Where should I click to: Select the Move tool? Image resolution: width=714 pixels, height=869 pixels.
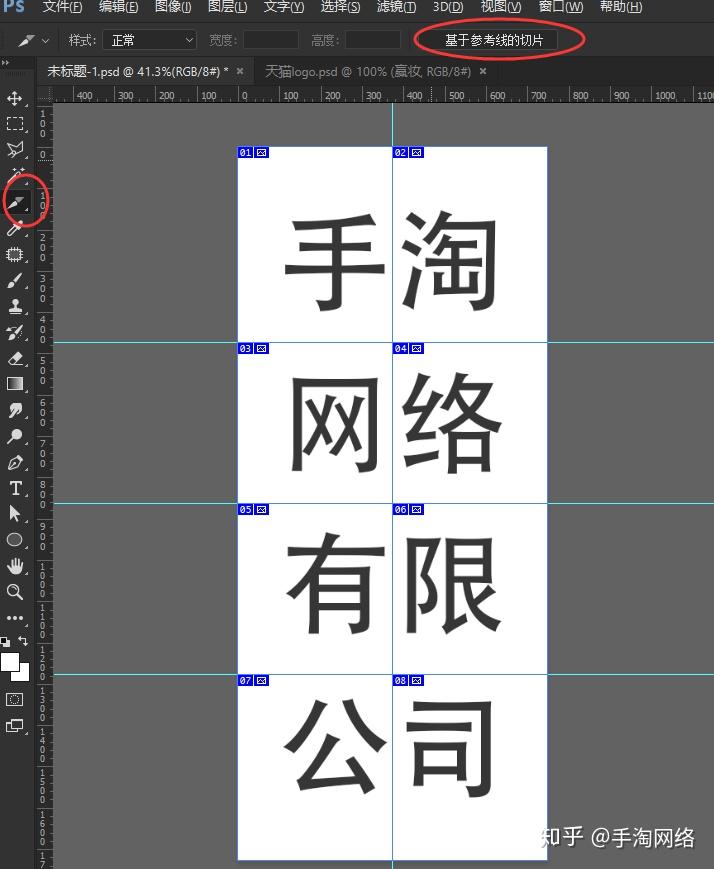point(15,98)
